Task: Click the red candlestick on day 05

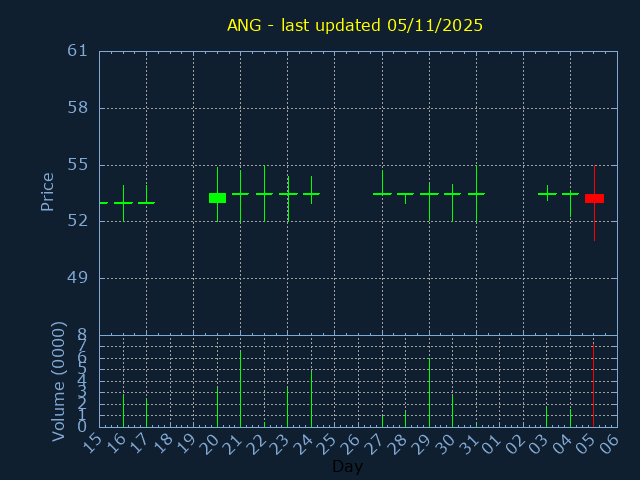Action: (x=594, y=198)
